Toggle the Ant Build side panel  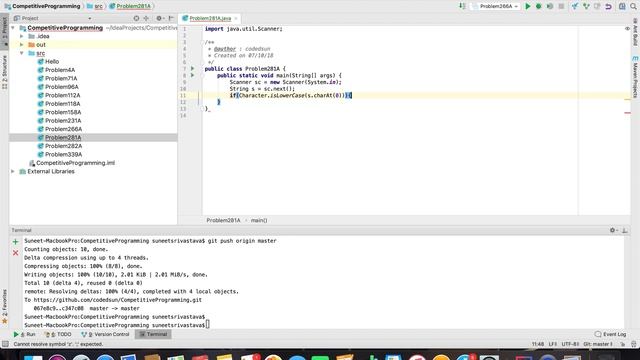coord(635,31)
